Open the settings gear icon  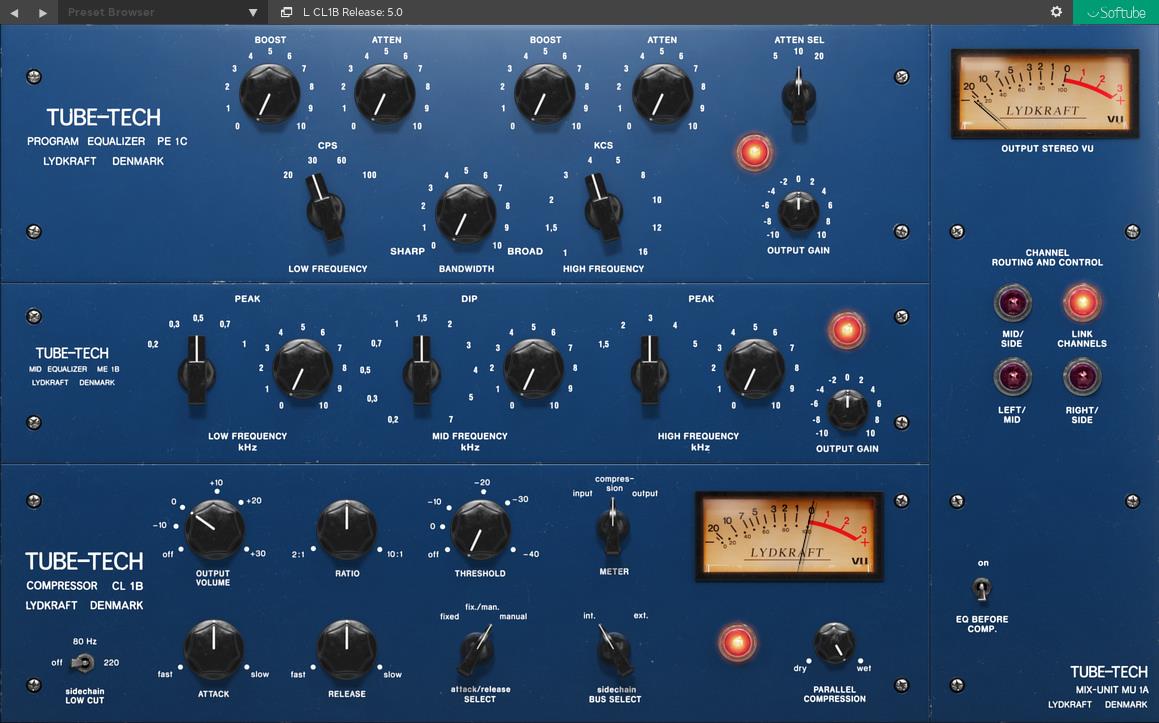(x=1056, y=12)
